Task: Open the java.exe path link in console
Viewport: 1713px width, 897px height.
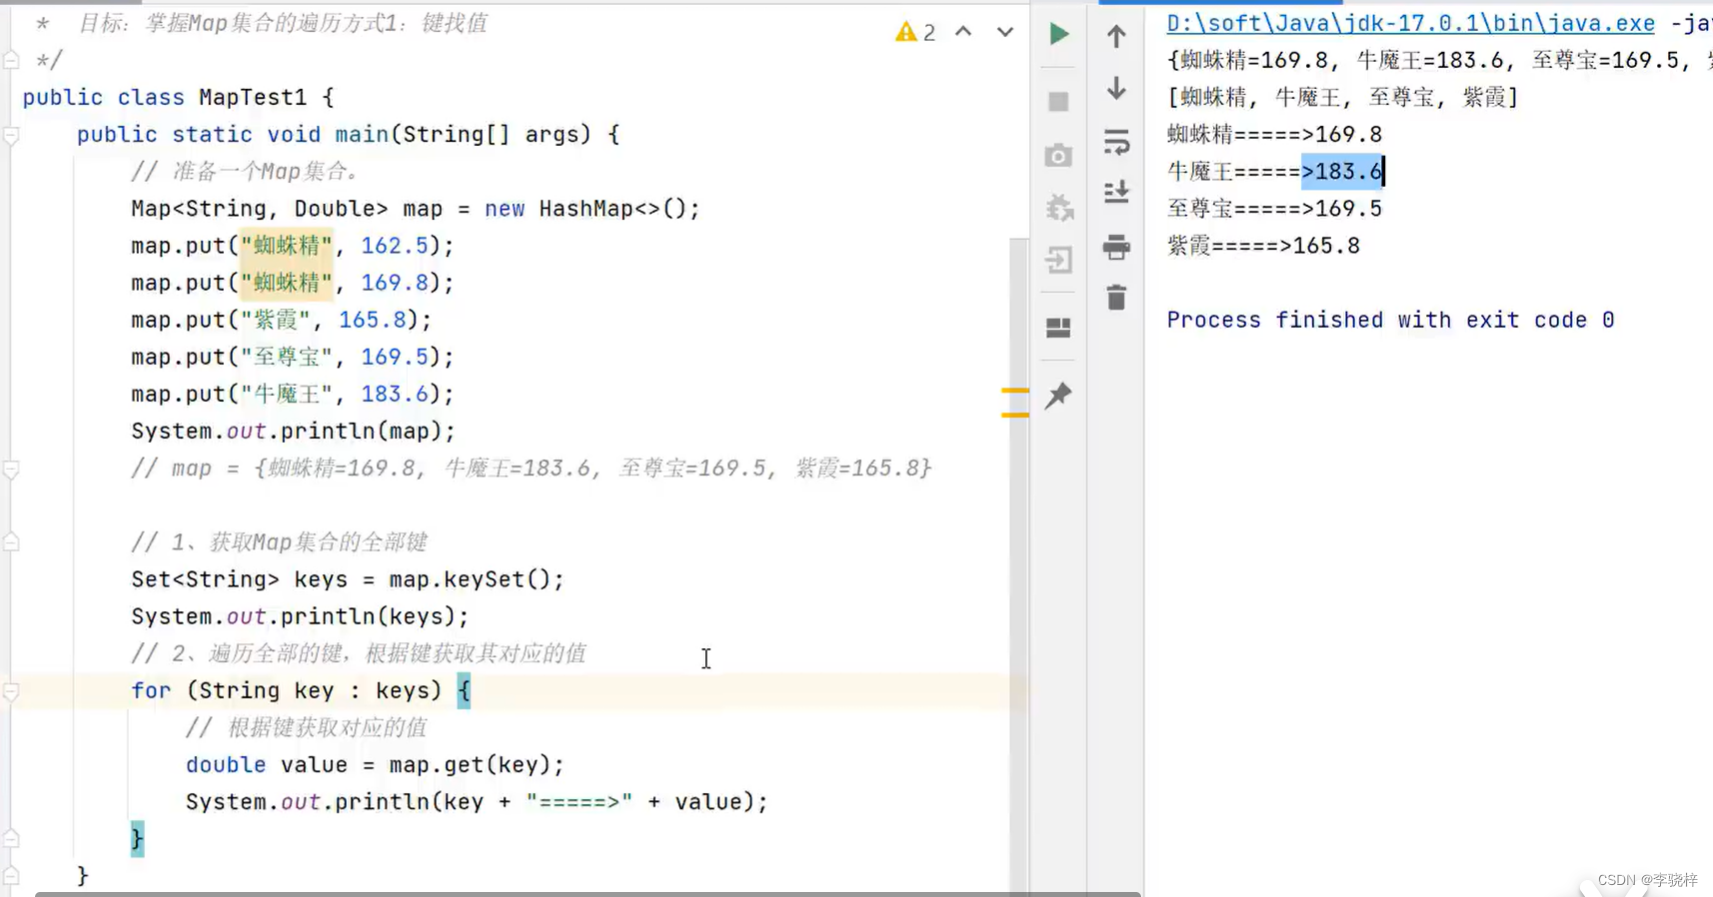Action: (1410, 23)
